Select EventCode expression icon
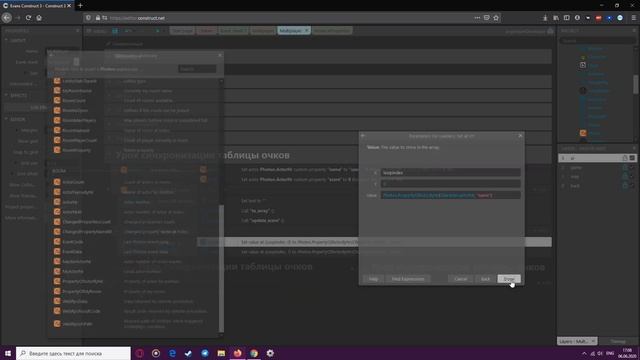Viewport: 640px width, 360px height. coord(57,242)
